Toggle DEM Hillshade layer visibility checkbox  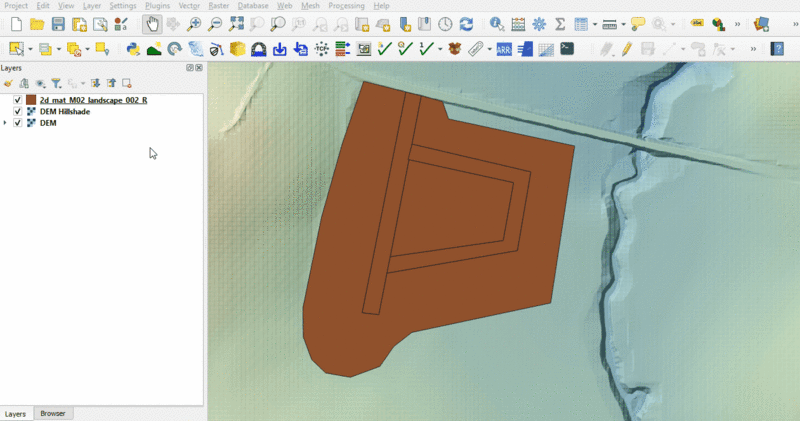pyautogui.click(x=18, y=112)
